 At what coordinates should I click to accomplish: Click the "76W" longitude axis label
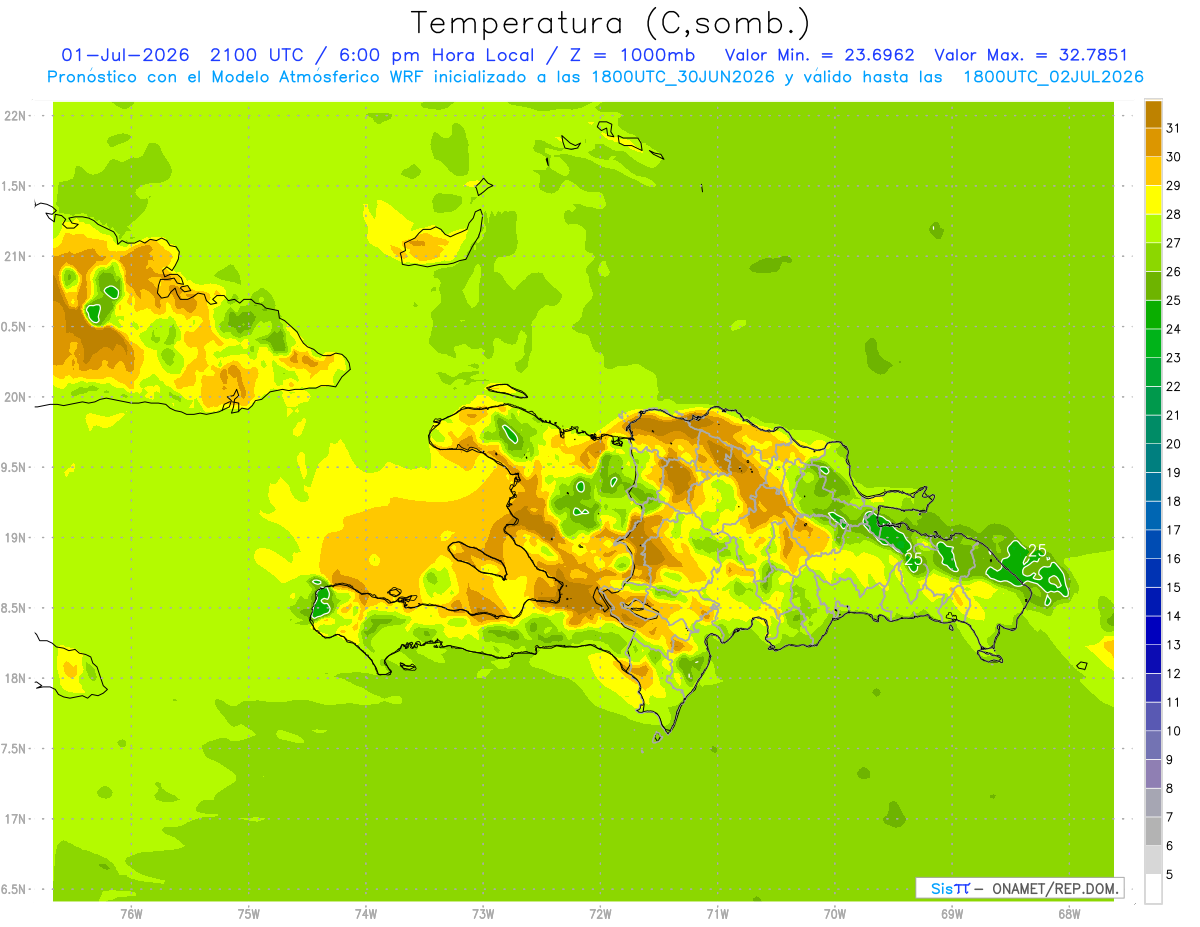[x=131, y=914]
